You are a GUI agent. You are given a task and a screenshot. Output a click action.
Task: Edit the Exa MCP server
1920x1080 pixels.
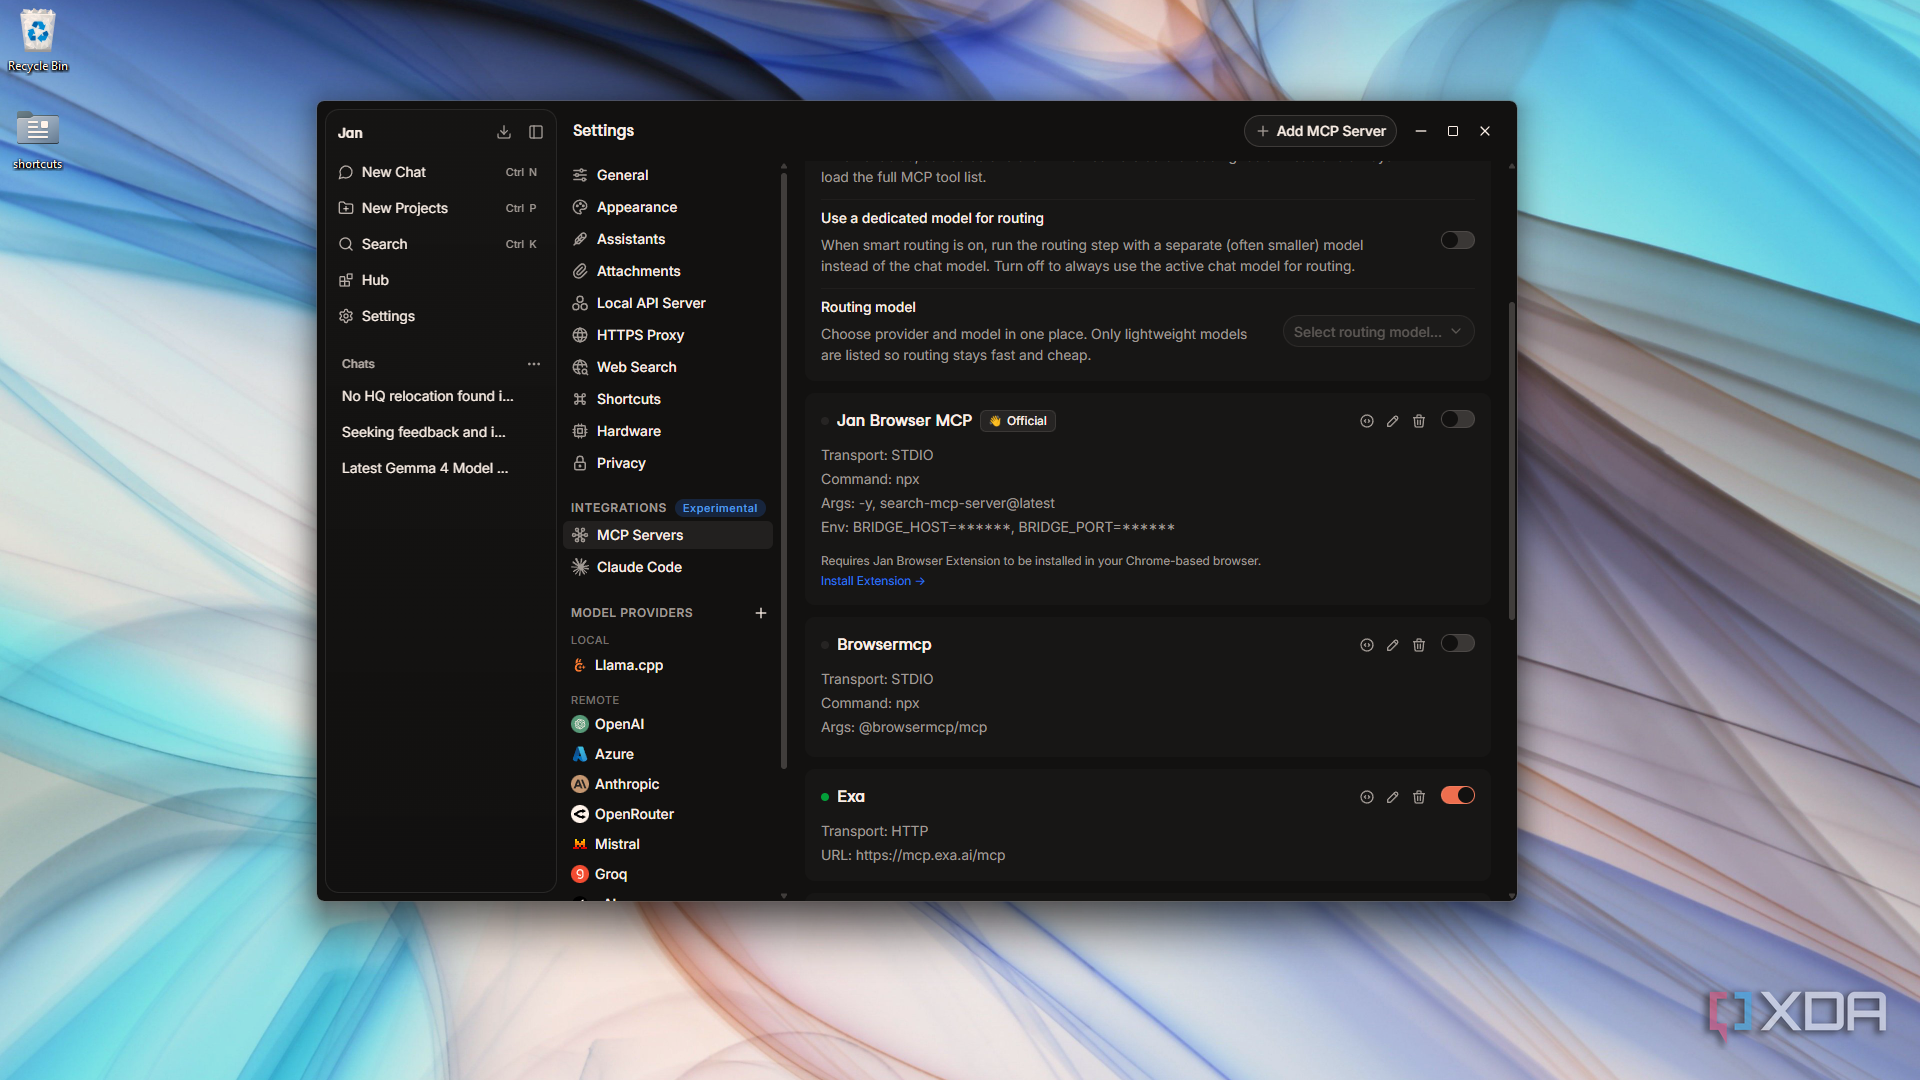tap(1393, 797)
